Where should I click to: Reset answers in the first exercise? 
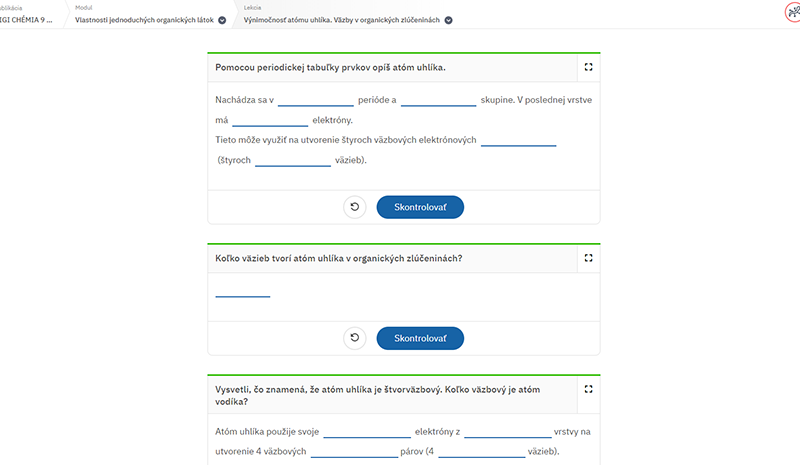tap(355, 207)
